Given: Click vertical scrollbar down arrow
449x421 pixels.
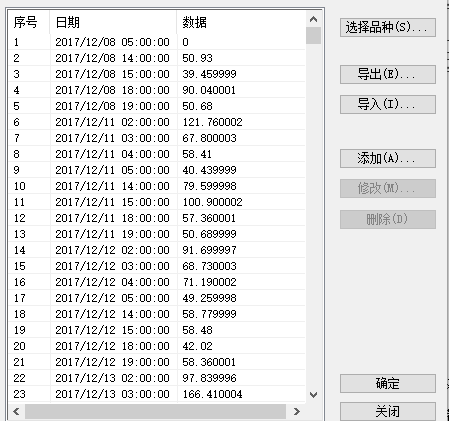Looking at the screenshot, I should [x=313, y=395].
